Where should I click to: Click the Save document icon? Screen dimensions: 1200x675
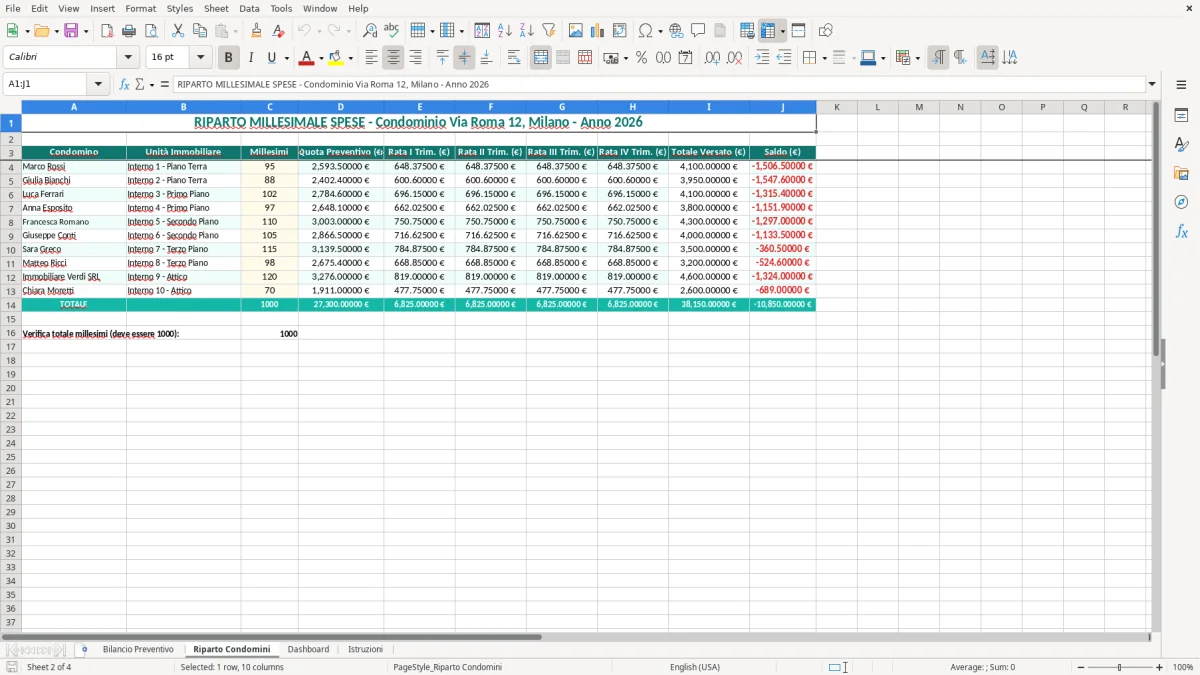click(x=71, y=31)
